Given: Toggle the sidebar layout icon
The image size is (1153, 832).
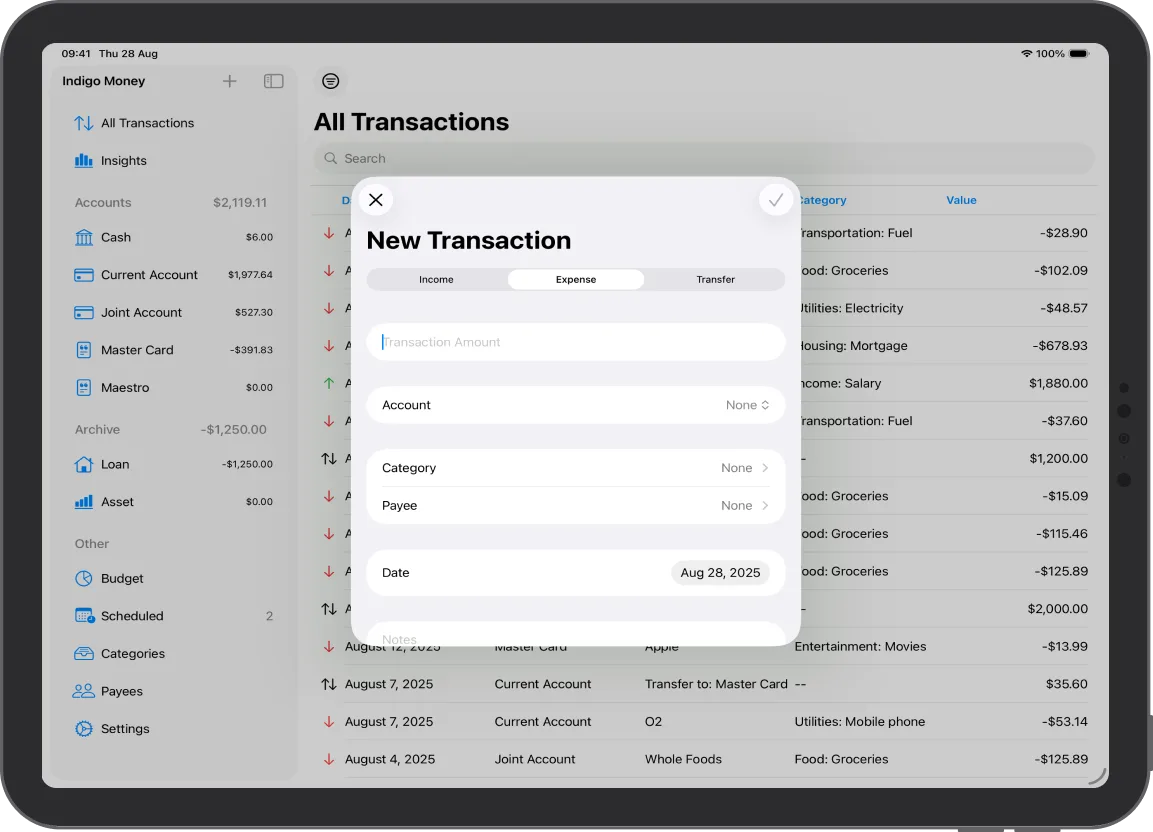Looking at the screenshot, I should pyautogui.click(x=273, y=81).
